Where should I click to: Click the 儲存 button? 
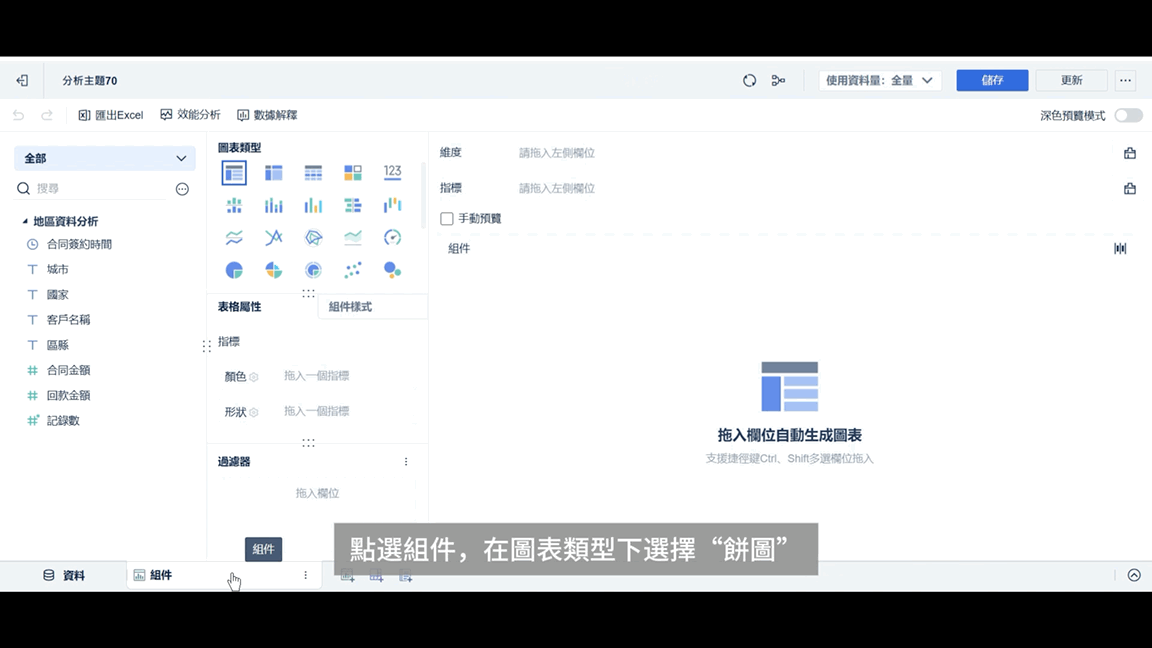point(992,81)
